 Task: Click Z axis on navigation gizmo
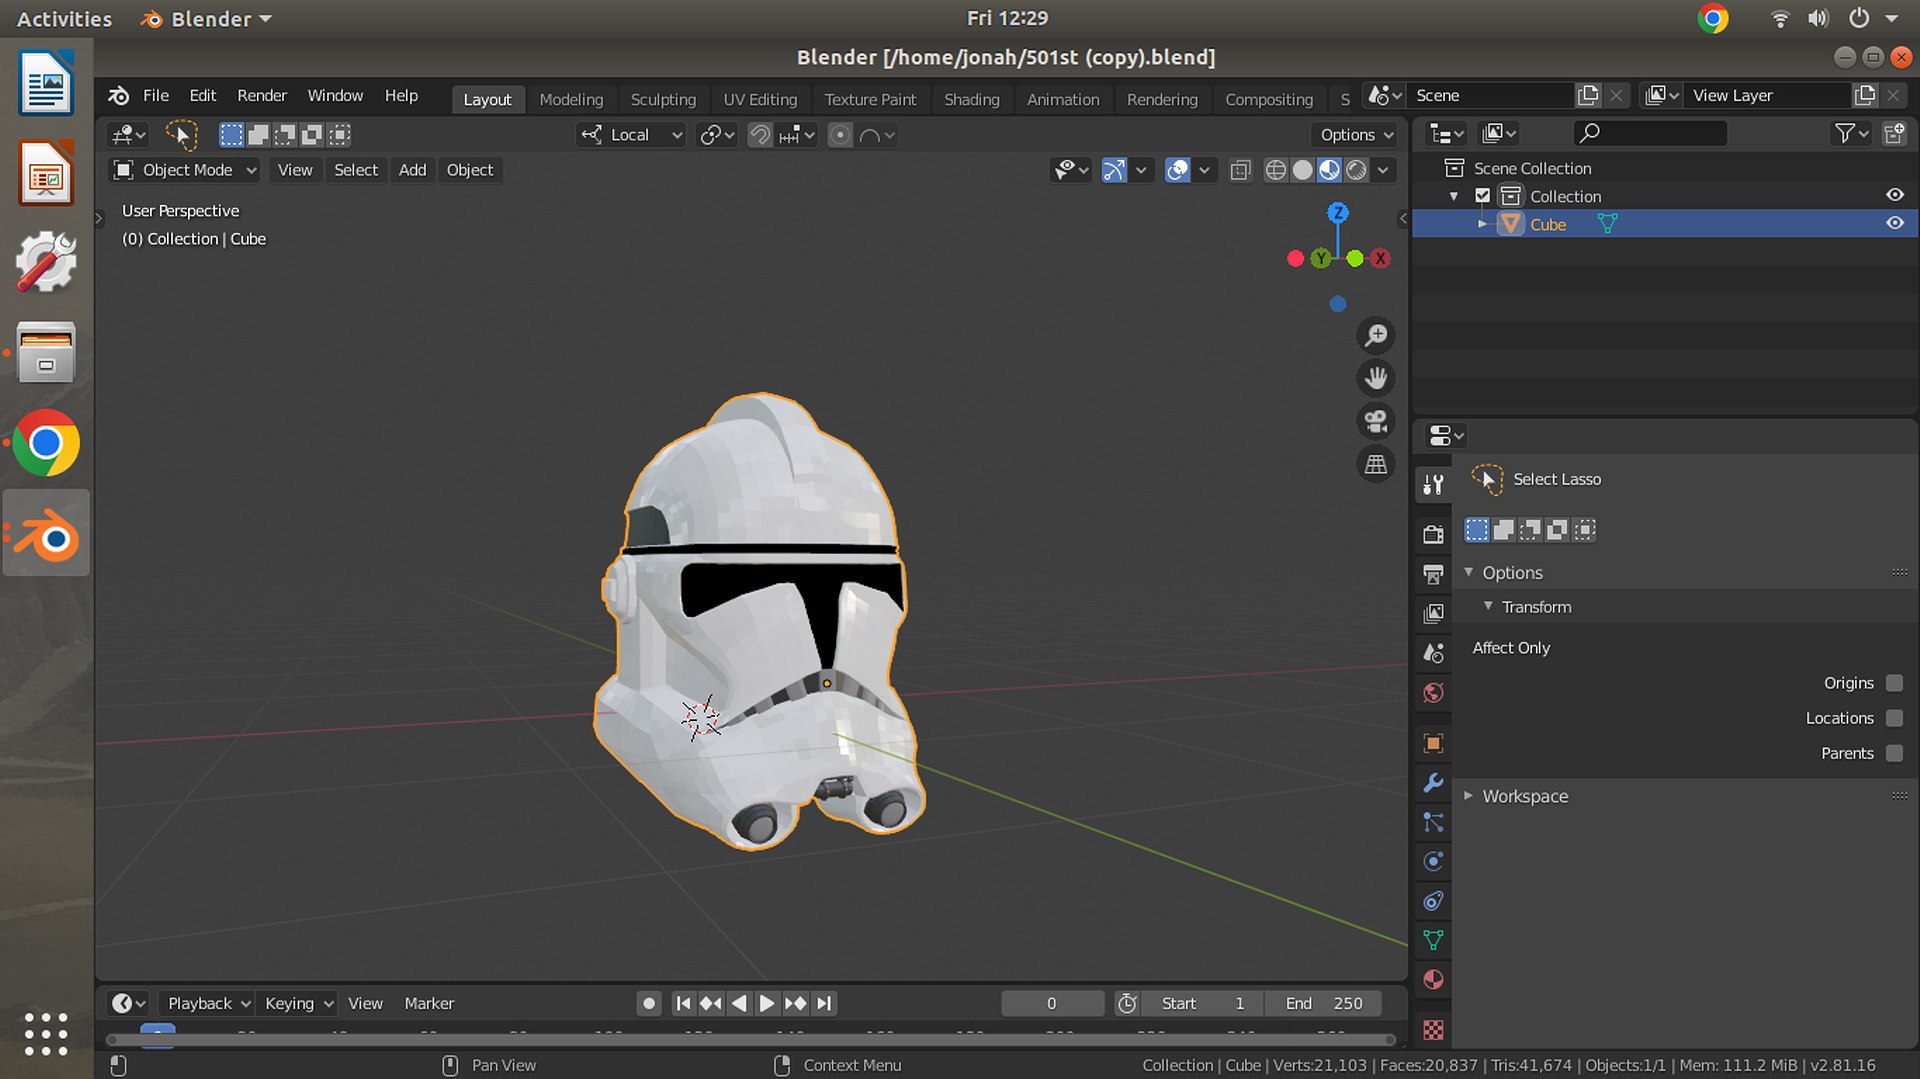point(1338,212)
